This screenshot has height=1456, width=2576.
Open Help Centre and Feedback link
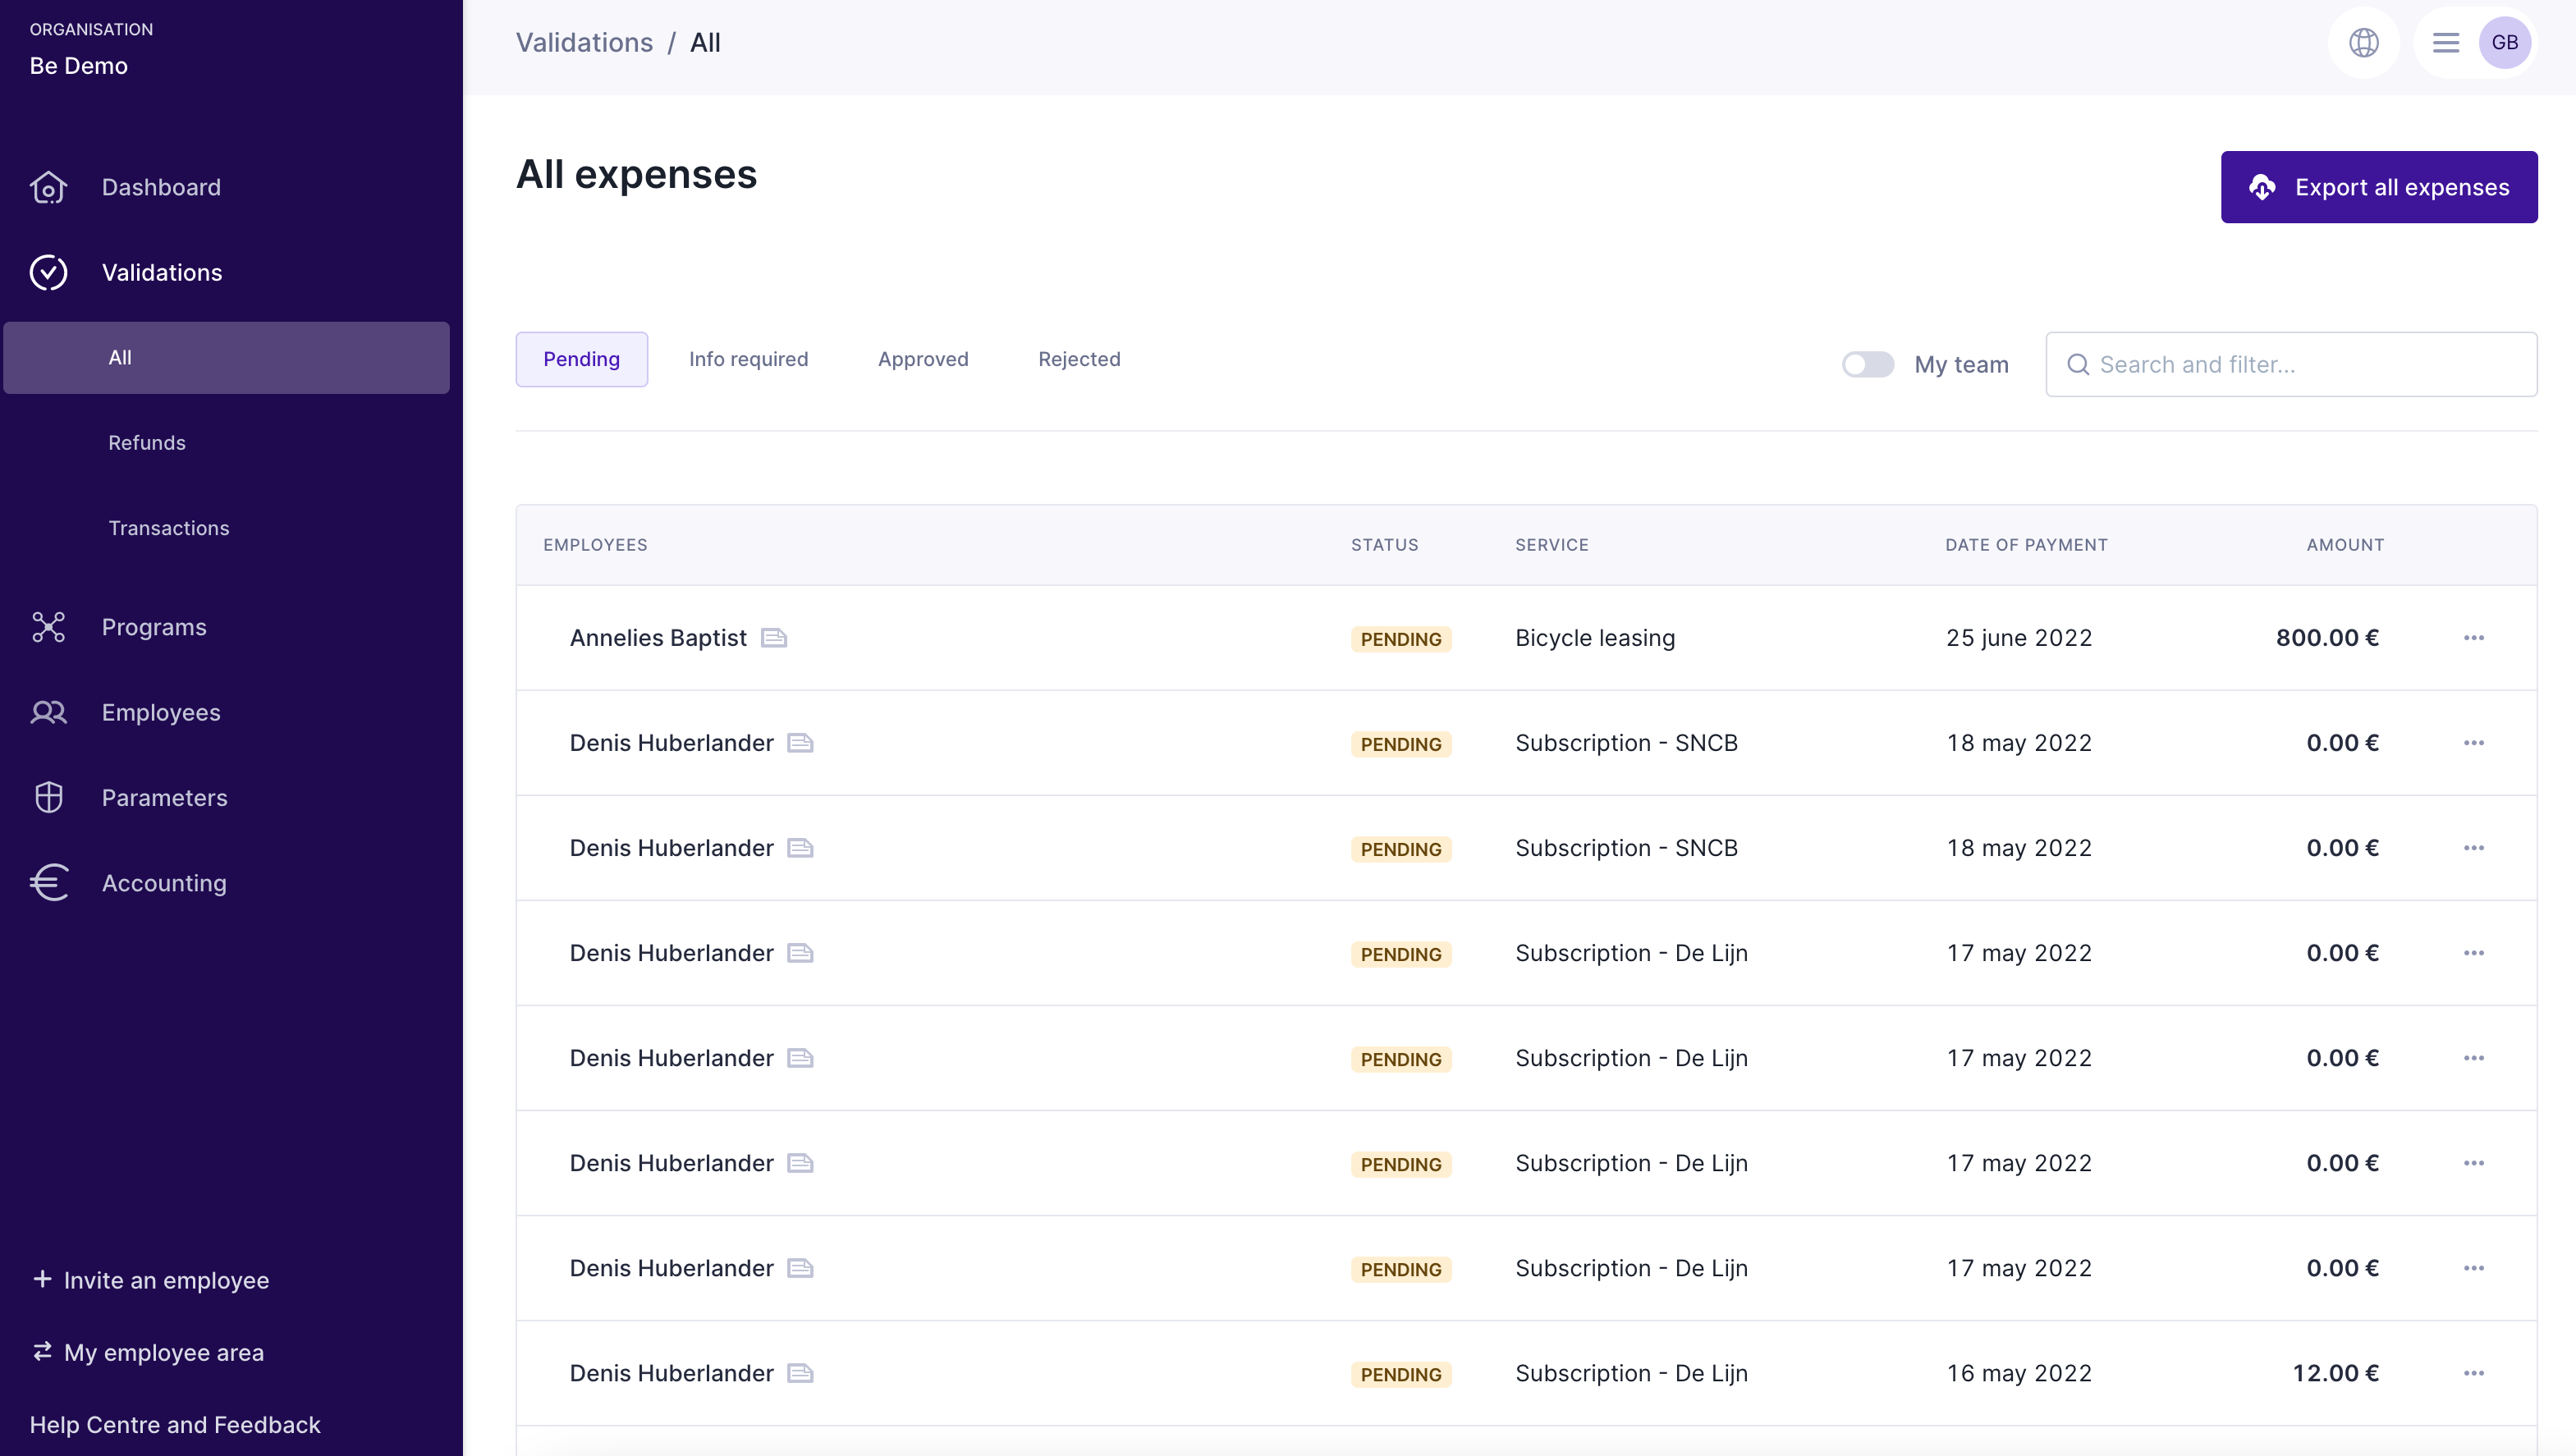pos(175,1424)
